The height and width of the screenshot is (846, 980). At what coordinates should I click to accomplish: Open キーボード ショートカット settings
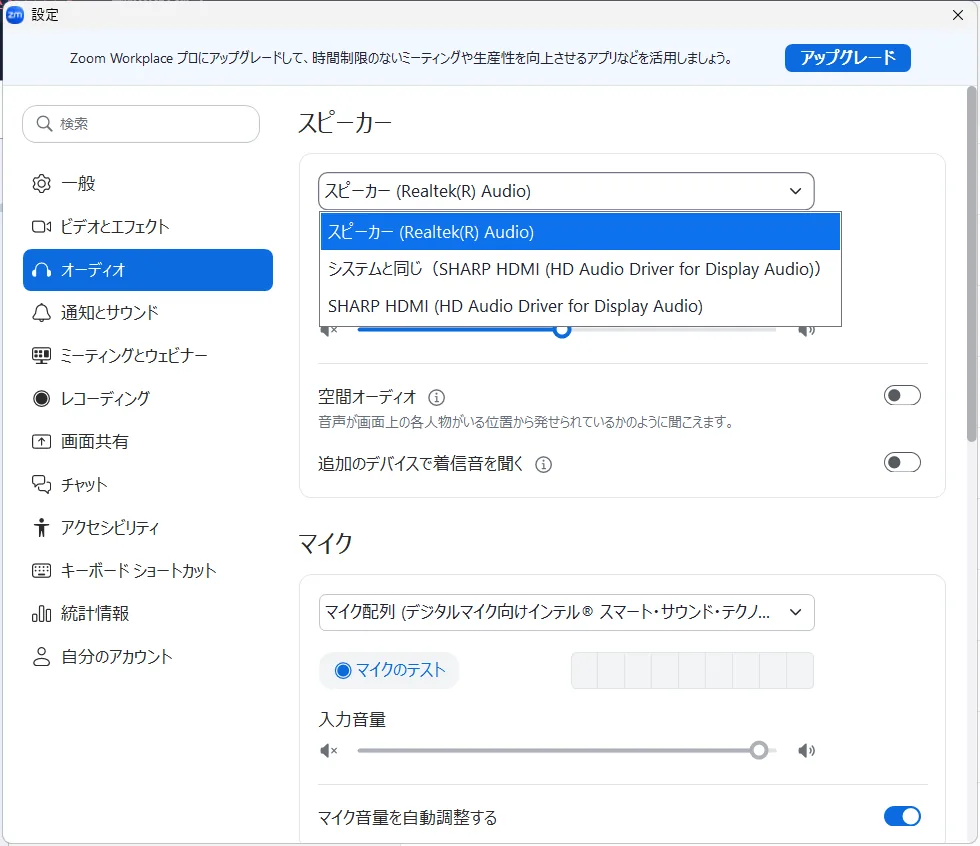coord(148,570)
